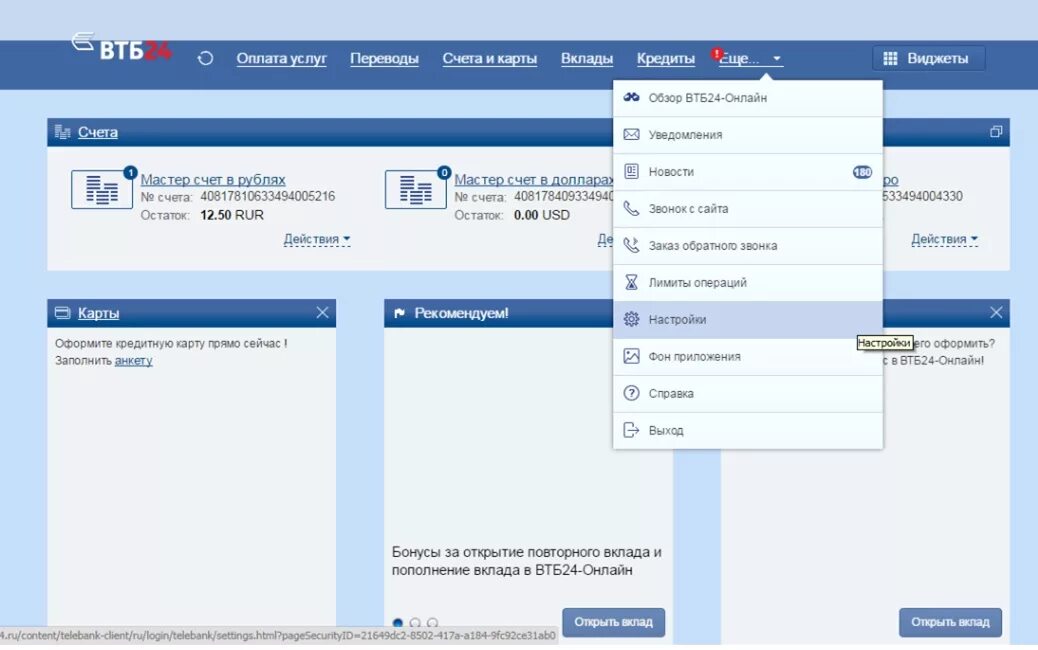This screenshot has width=1038, height=650.
Task: Click the restore window icon on Счета panel
Action: click(996, 132)
